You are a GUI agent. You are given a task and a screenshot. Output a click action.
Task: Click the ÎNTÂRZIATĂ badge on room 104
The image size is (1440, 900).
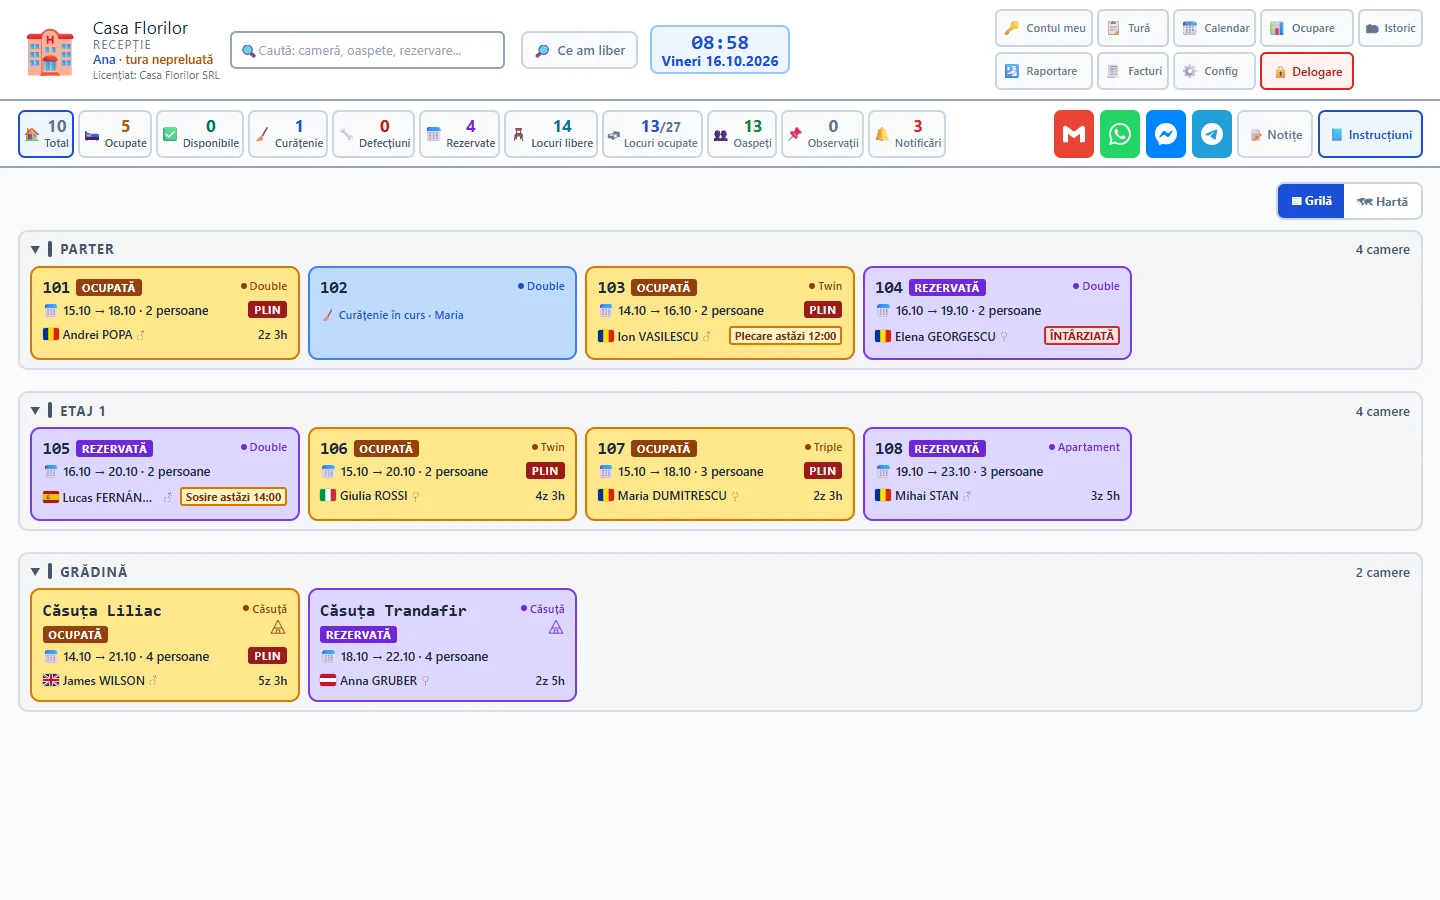pyautogui.click(x=1082, y=336)
